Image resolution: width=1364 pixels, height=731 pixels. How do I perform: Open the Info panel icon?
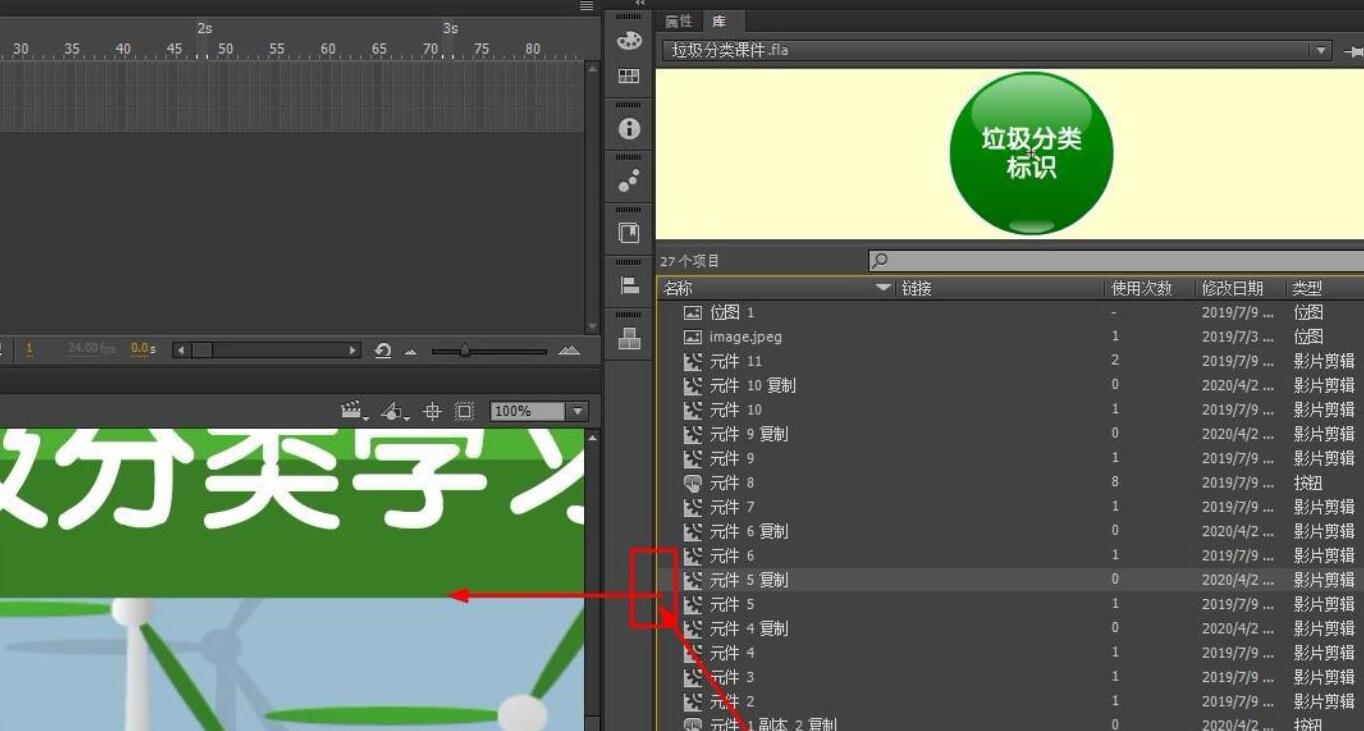[x=629, y=128]
